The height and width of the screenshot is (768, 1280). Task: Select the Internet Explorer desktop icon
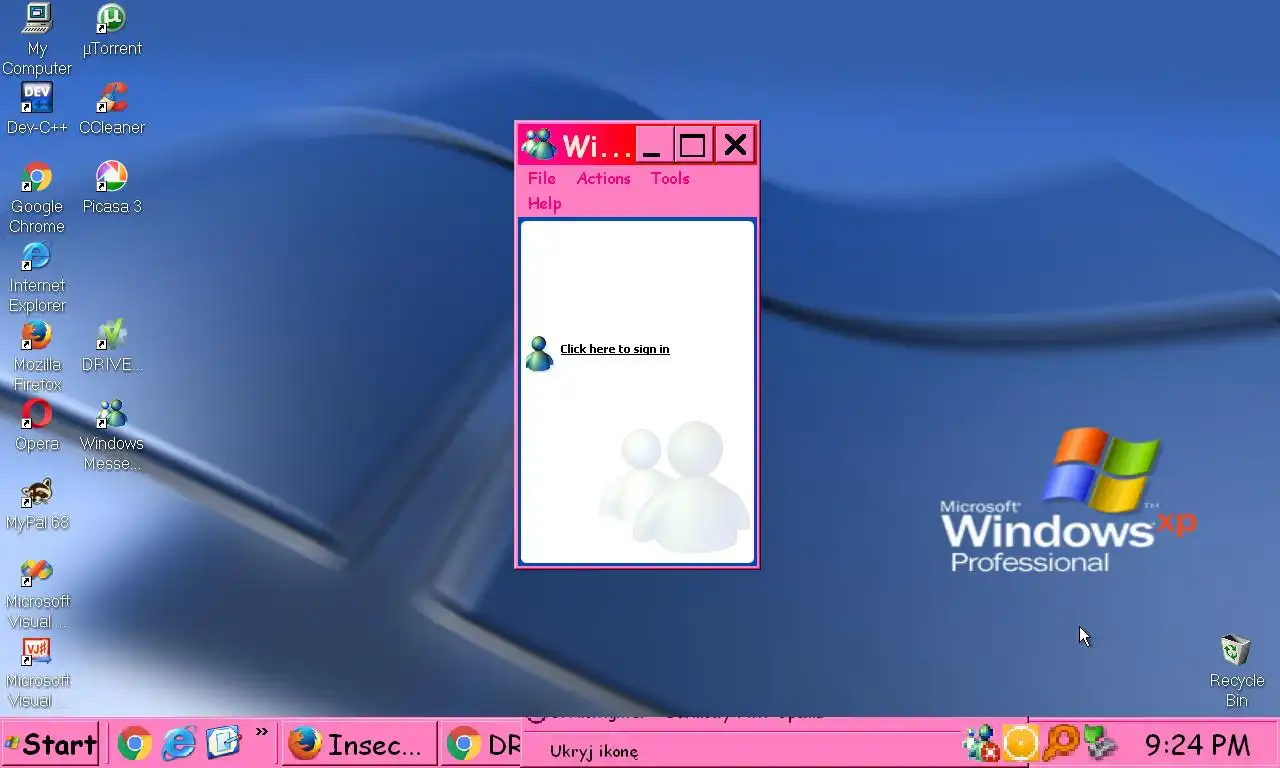point(37,276)
